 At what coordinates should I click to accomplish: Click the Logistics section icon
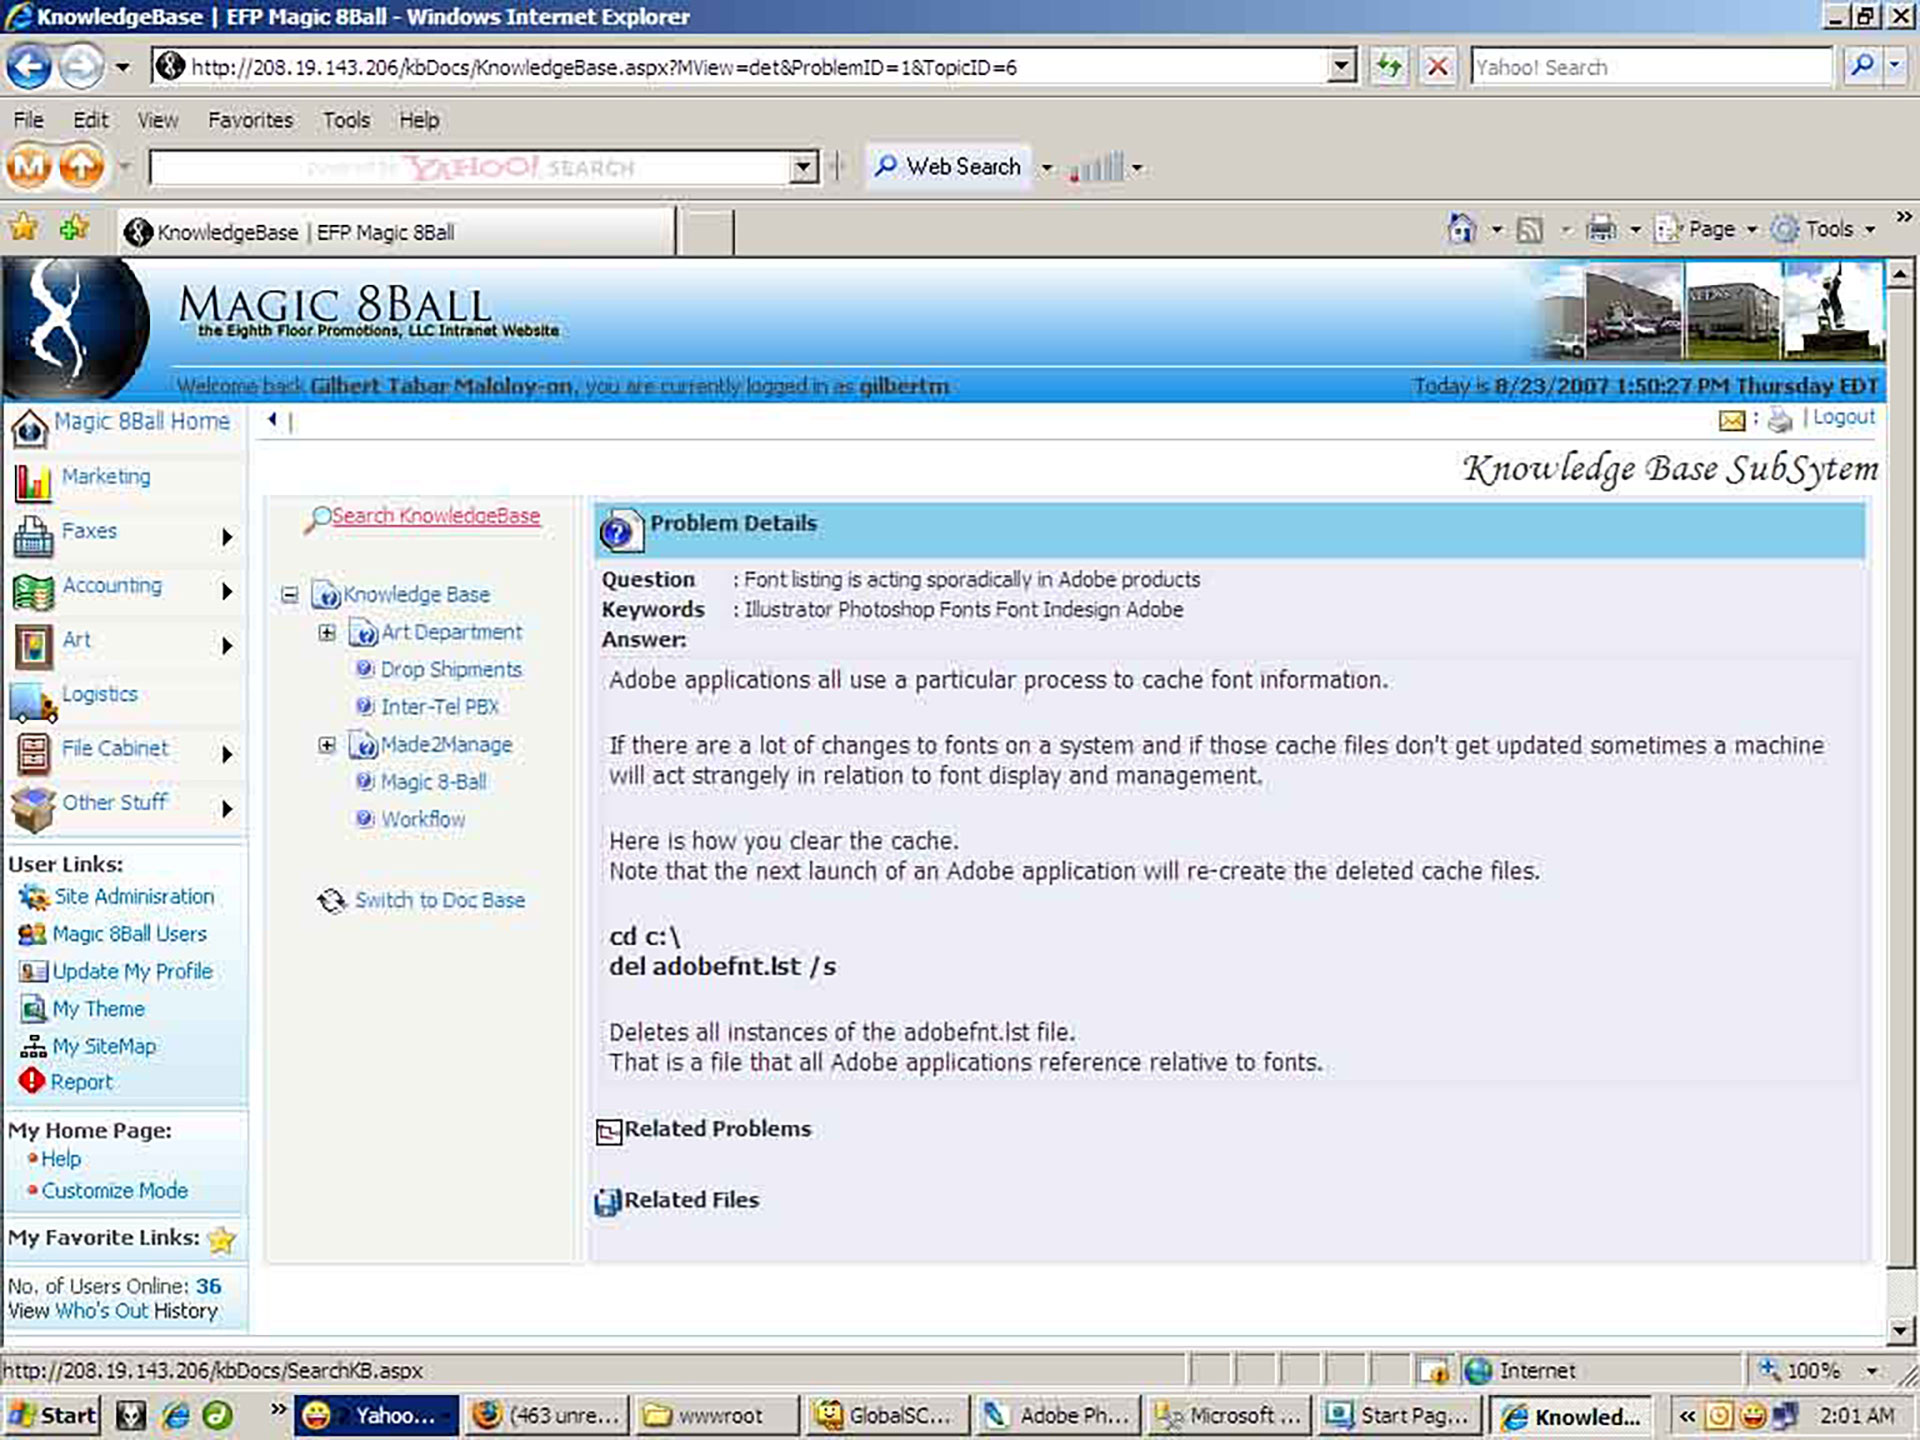click(x=30, y=697)
